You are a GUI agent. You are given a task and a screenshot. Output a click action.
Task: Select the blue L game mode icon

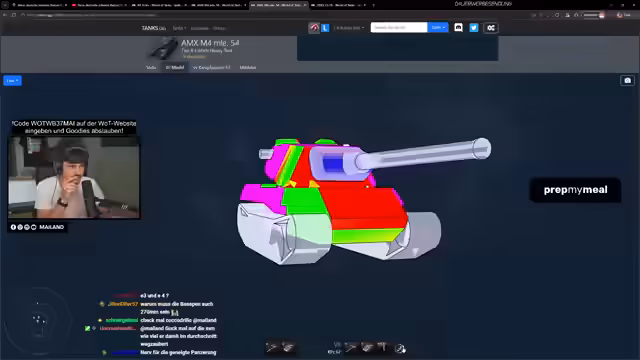325,28
